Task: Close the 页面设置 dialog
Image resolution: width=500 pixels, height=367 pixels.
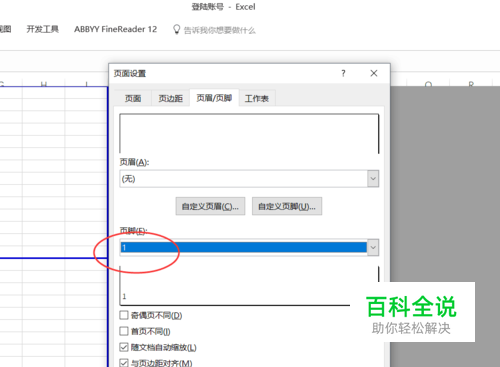Action: pos(374,73)
